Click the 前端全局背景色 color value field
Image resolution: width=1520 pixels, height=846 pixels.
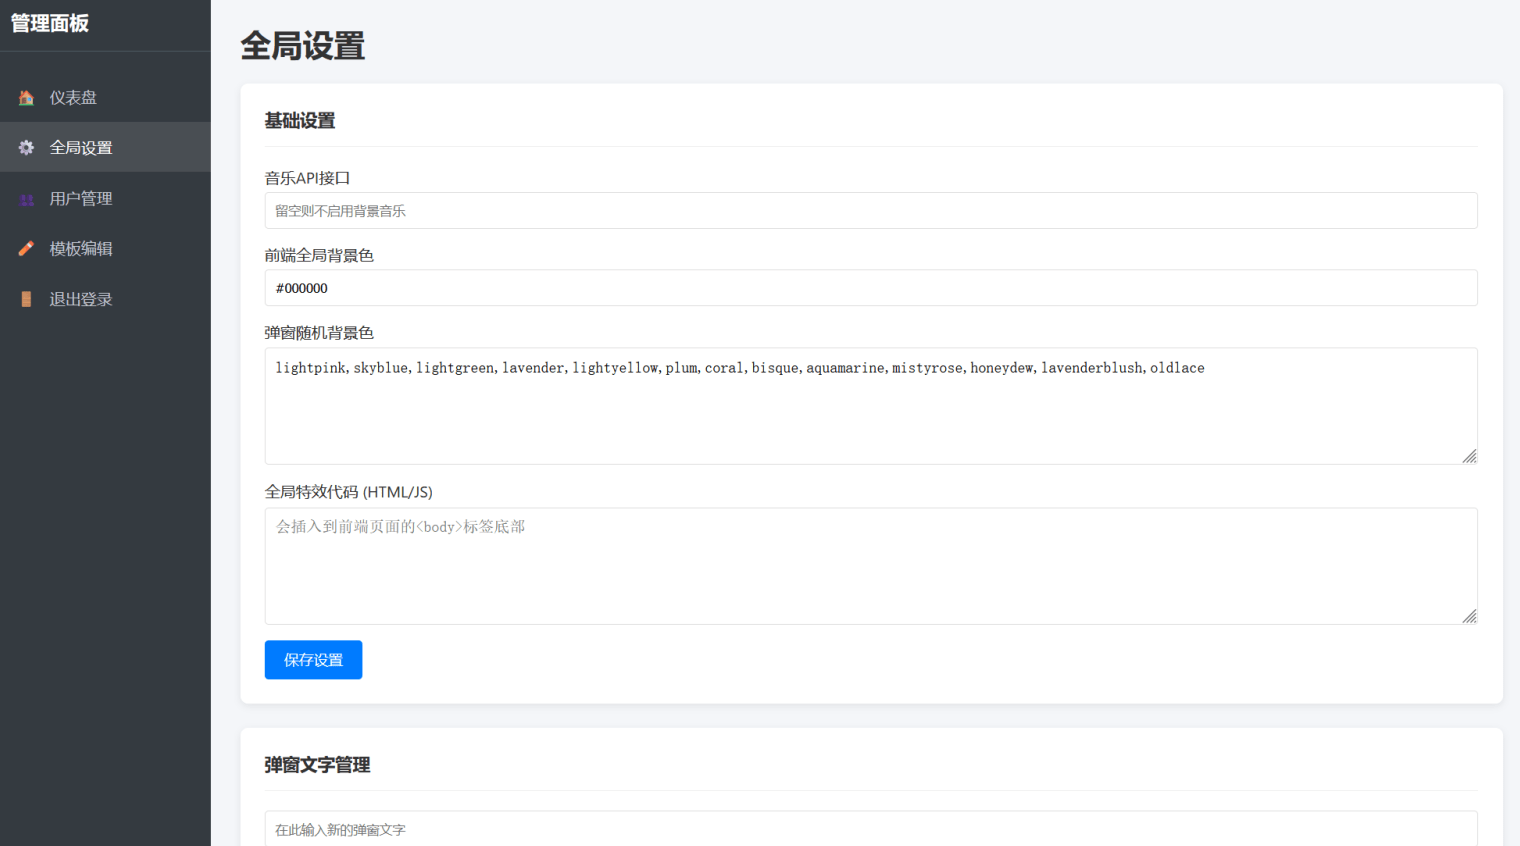pos(870,287)
